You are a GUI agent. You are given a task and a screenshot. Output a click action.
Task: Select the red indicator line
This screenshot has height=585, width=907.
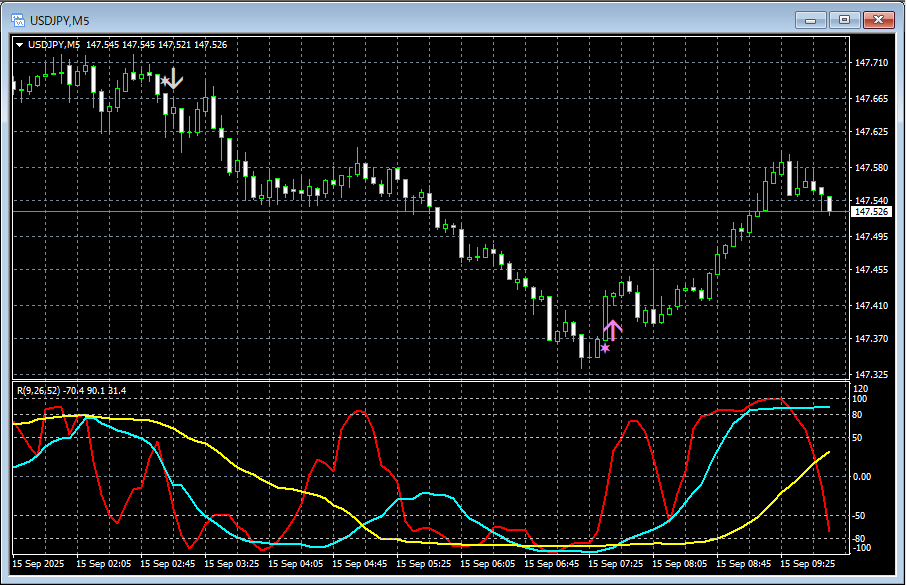coord(360,411)
